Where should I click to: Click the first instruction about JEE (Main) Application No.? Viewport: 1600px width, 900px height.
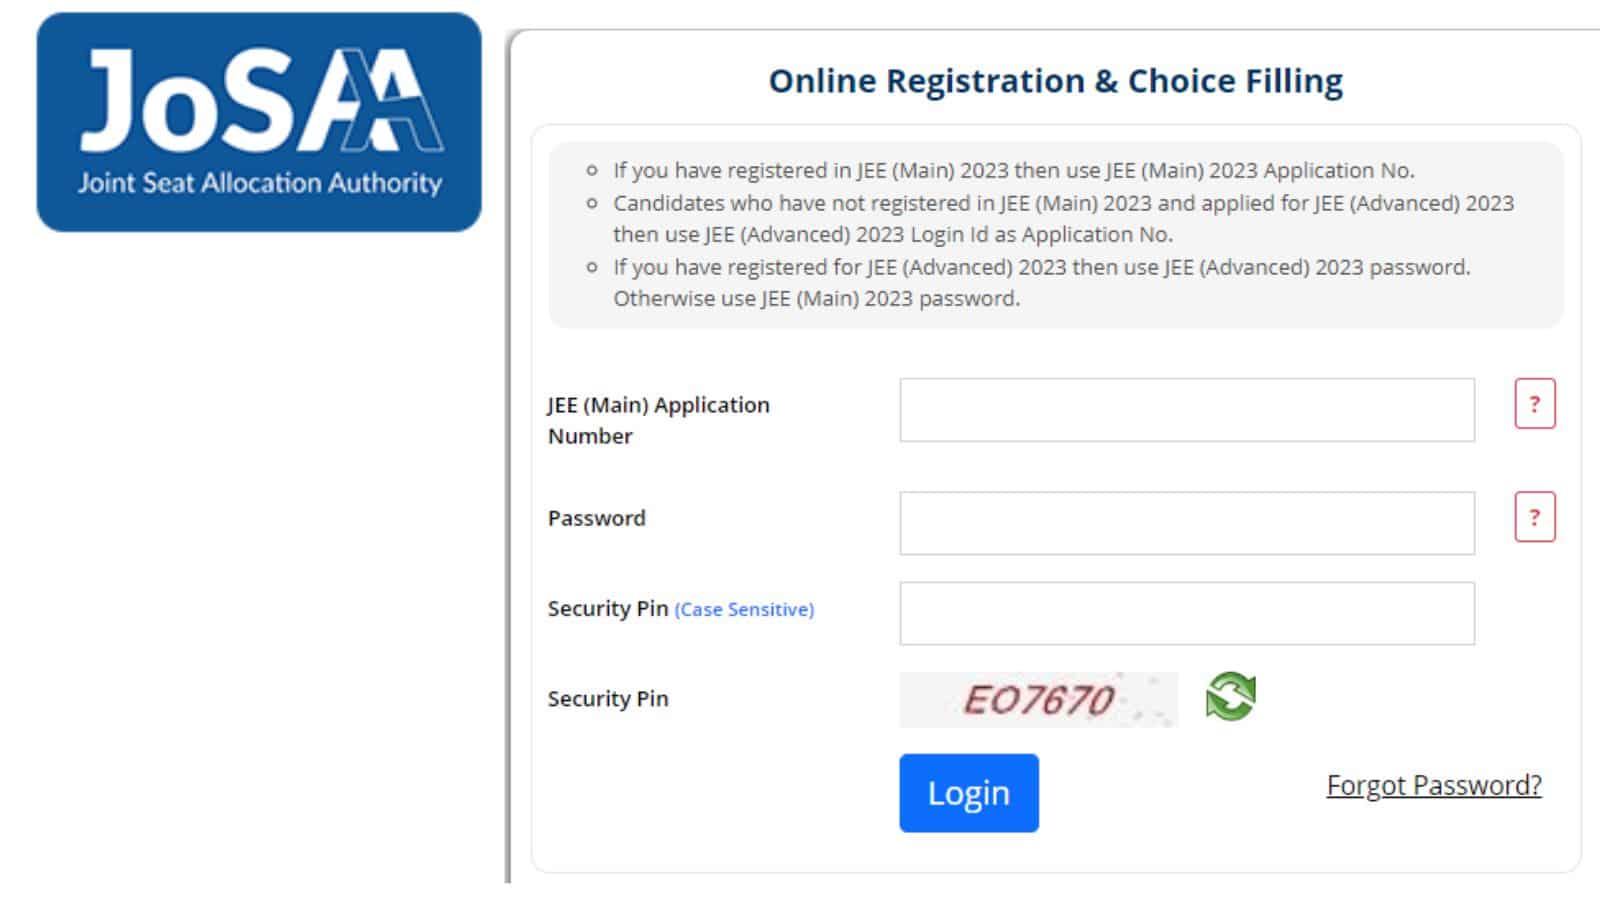coord(1014,170)
